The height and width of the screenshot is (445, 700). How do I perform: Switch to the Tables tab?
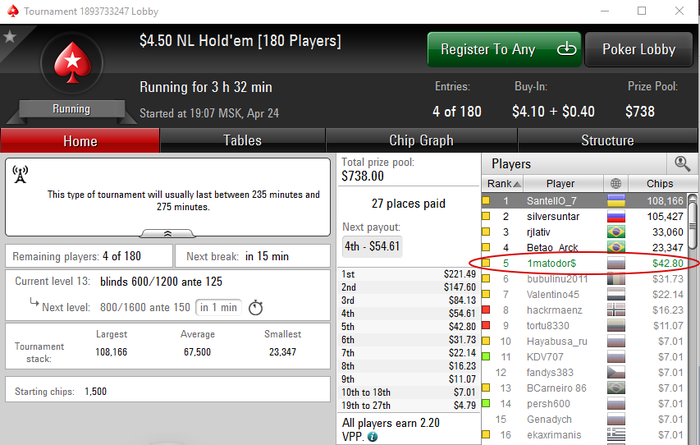coord(242,141)
